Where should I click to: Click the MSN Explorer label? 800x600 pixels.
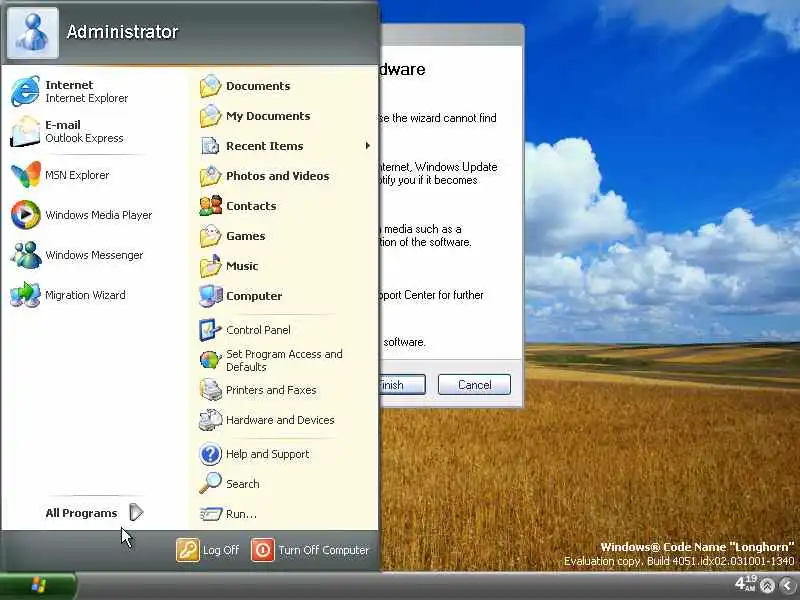(77, 175)
